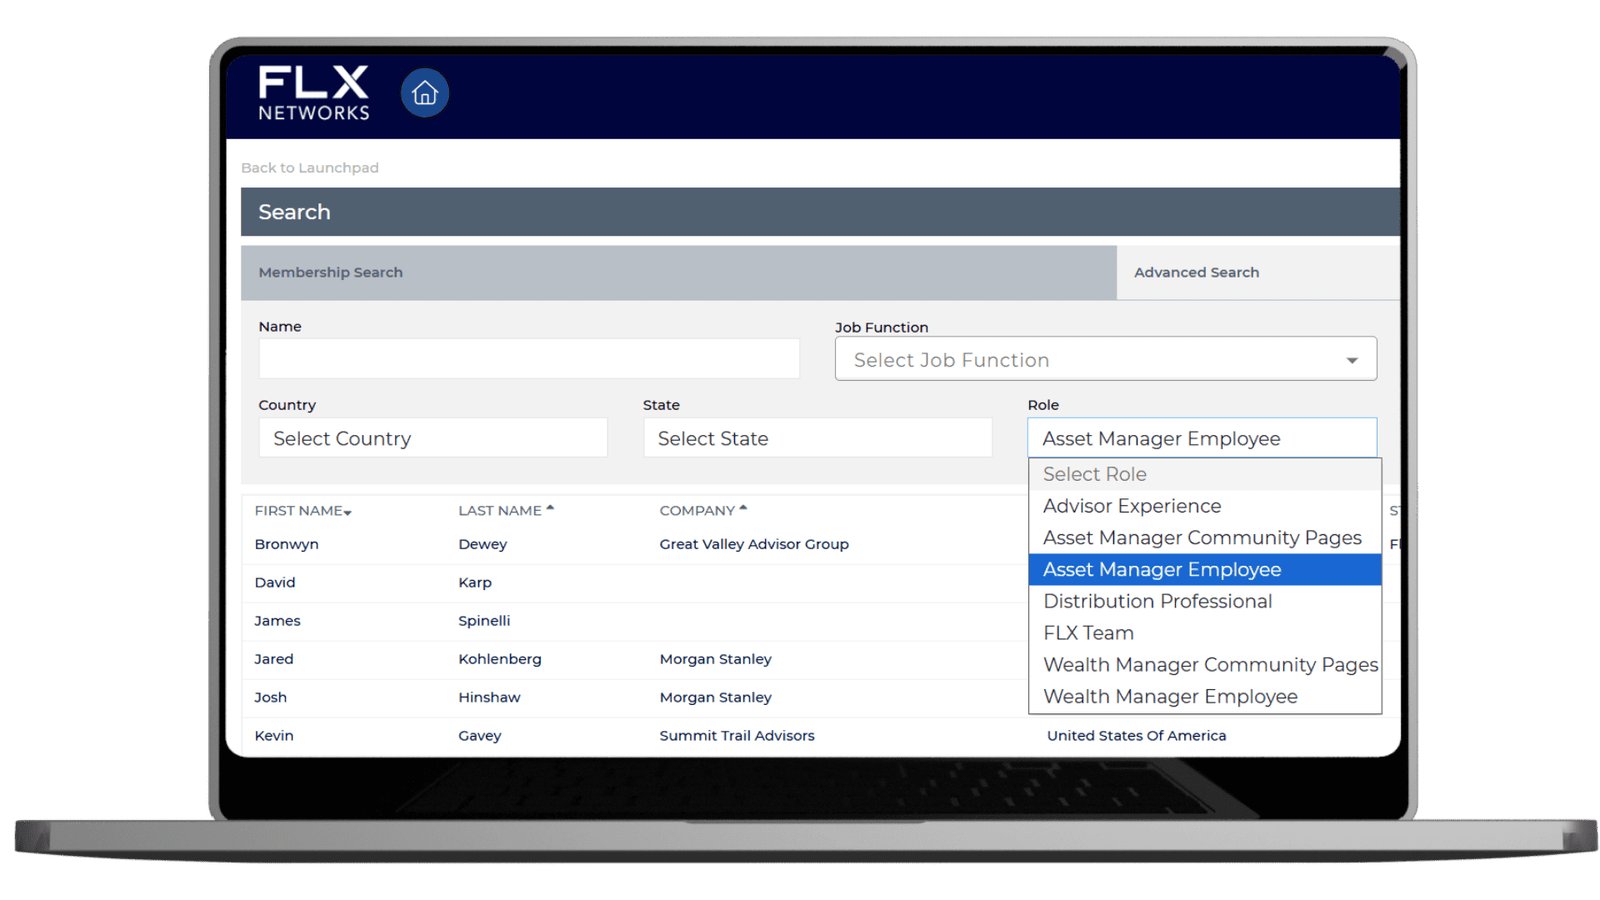Open the Select State dropdown
This screenshot has width=1600, height=900.
point(817,439)
